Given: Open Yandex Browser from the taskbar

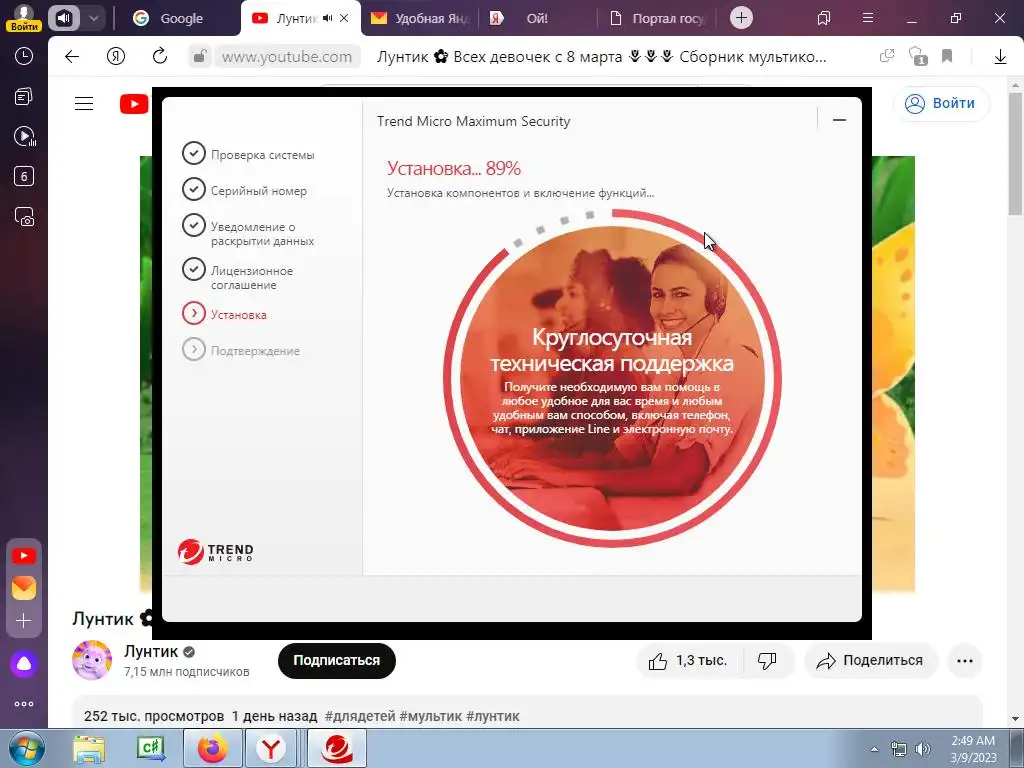Looking at the screenshot, I should click(270, 749).
